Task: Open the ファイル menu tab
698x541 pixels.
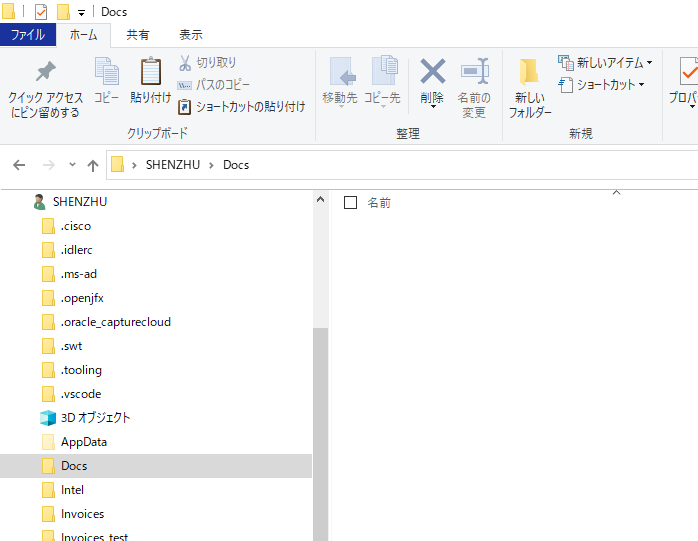Action: pyautogui.click(x=28, y=35)
